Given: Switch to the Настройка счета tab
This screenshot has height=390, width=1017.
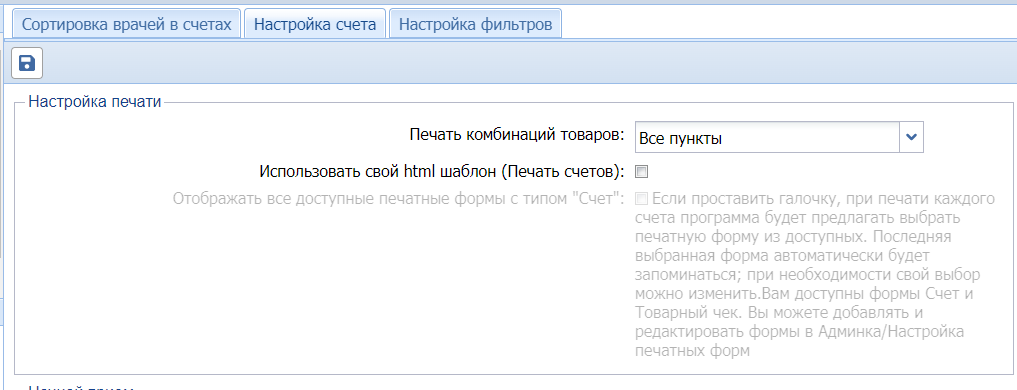Looking at the screenshot, I should (x=315, y=25).
